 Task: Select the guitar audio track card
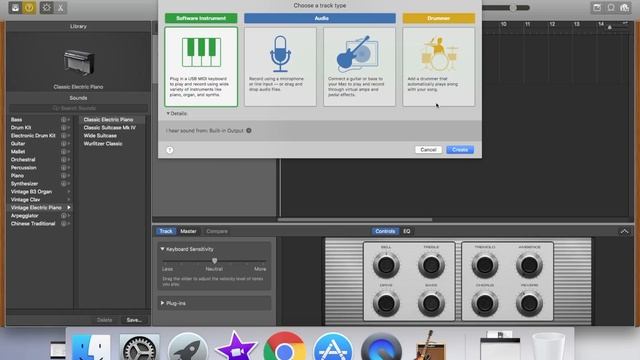[360, 67]
